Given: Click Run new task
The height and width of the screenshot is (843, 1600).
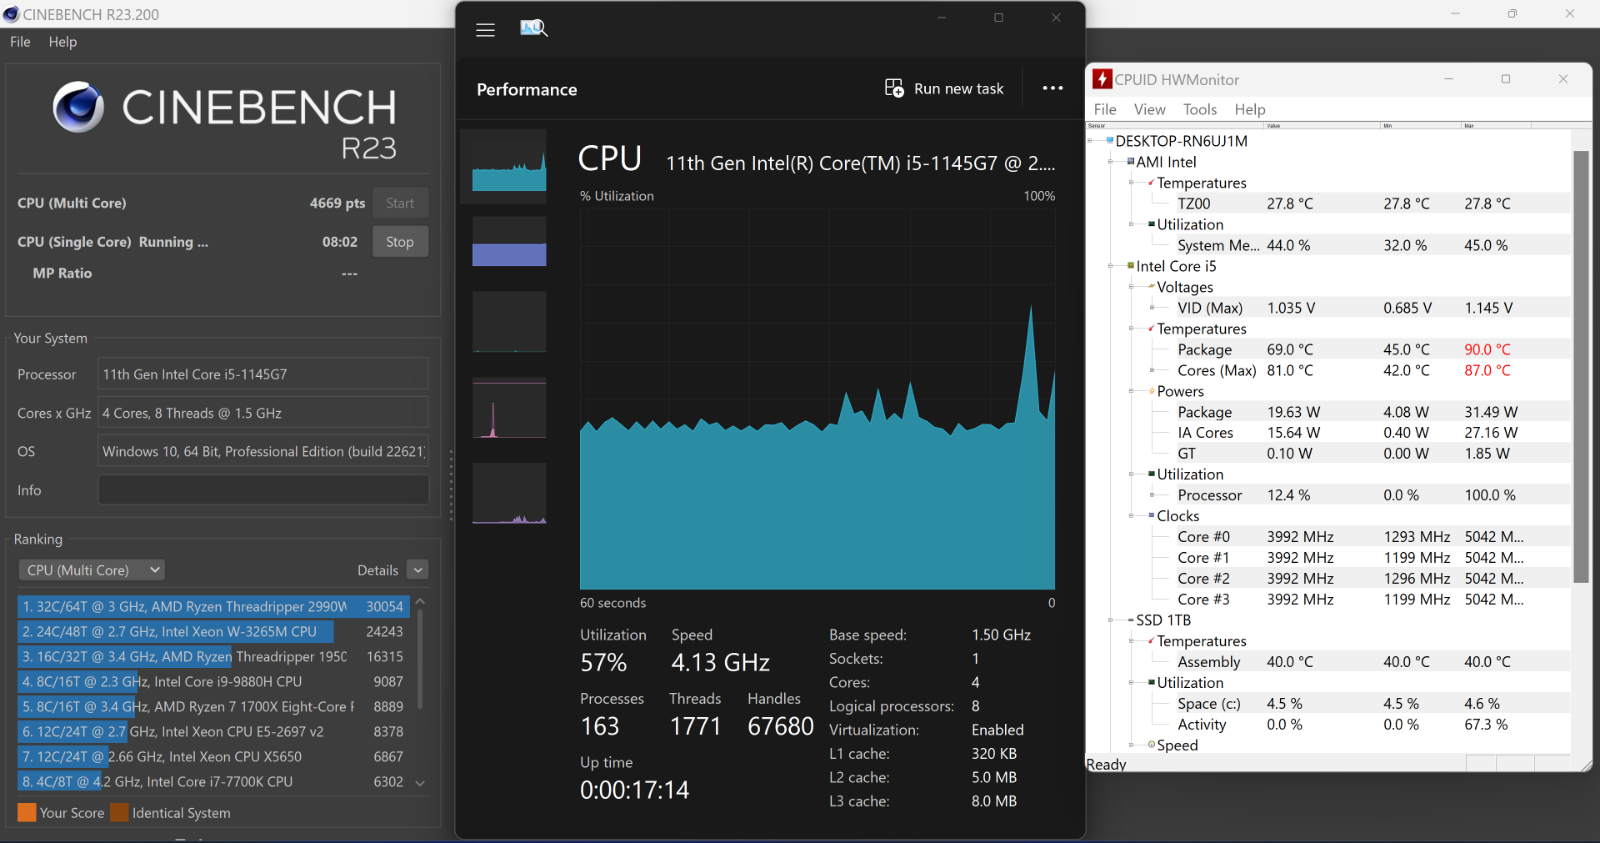Looking at the screenshot, I should [x=944, y=89].
